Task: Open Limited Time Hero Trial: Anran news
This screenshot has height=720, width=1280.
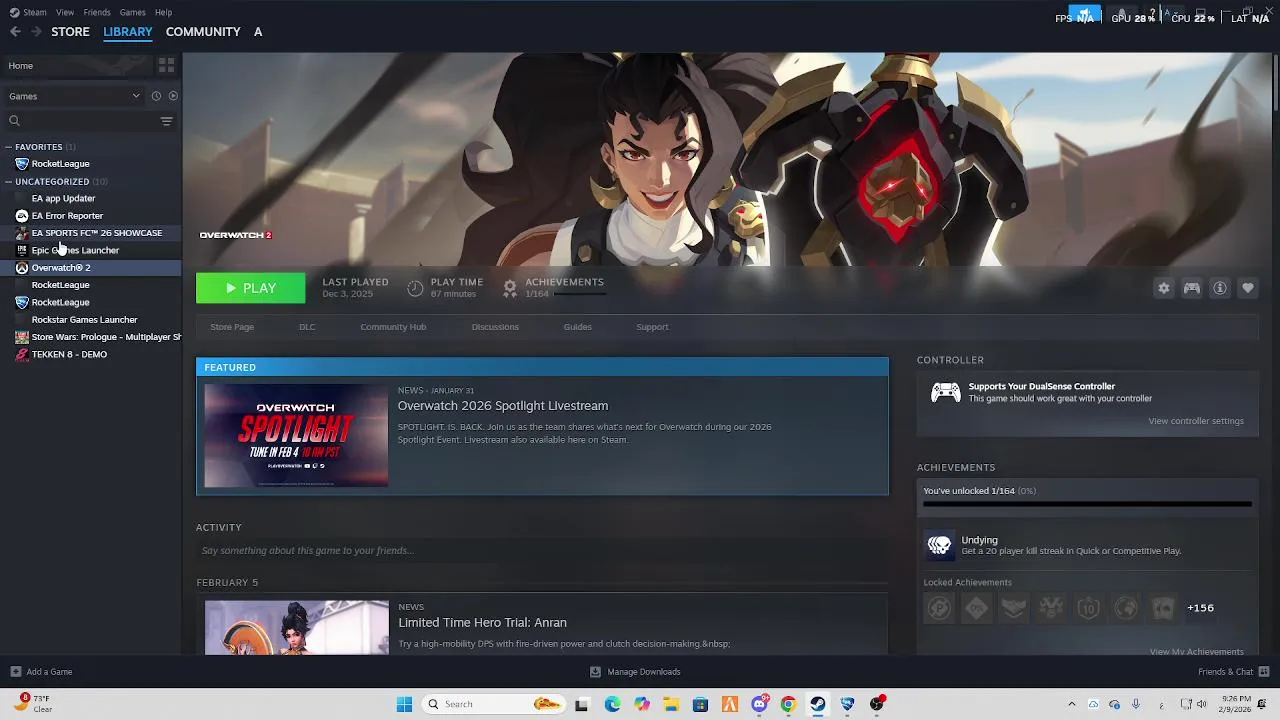Action: coord(482,622)
